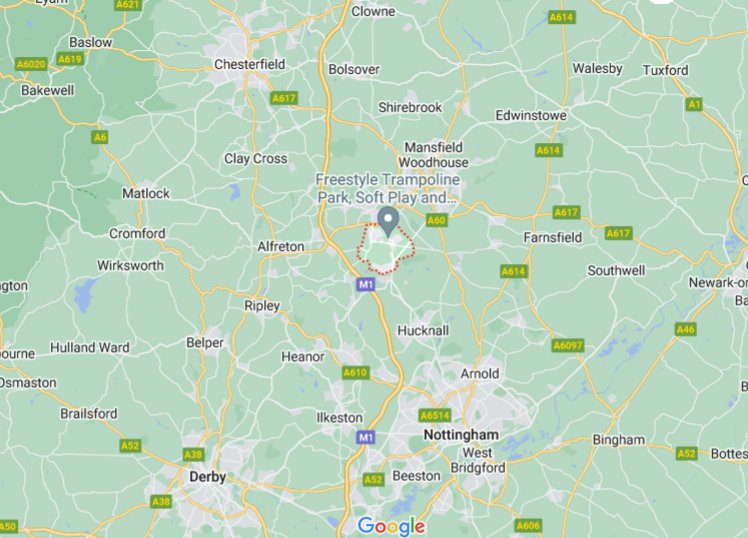Click the A606 road badge
Screen dimensions: 748x538
pyautogui.click(x=528, y=526)
